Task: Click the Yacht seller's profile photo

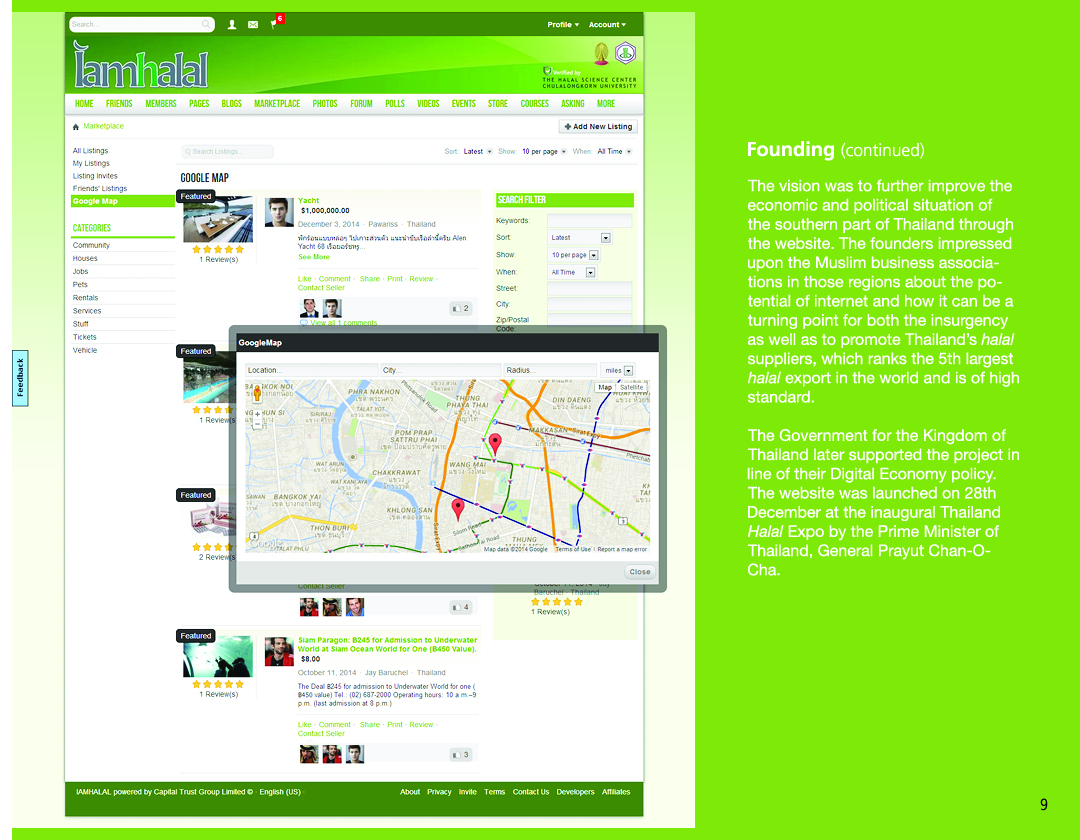Action: [279, 212]
